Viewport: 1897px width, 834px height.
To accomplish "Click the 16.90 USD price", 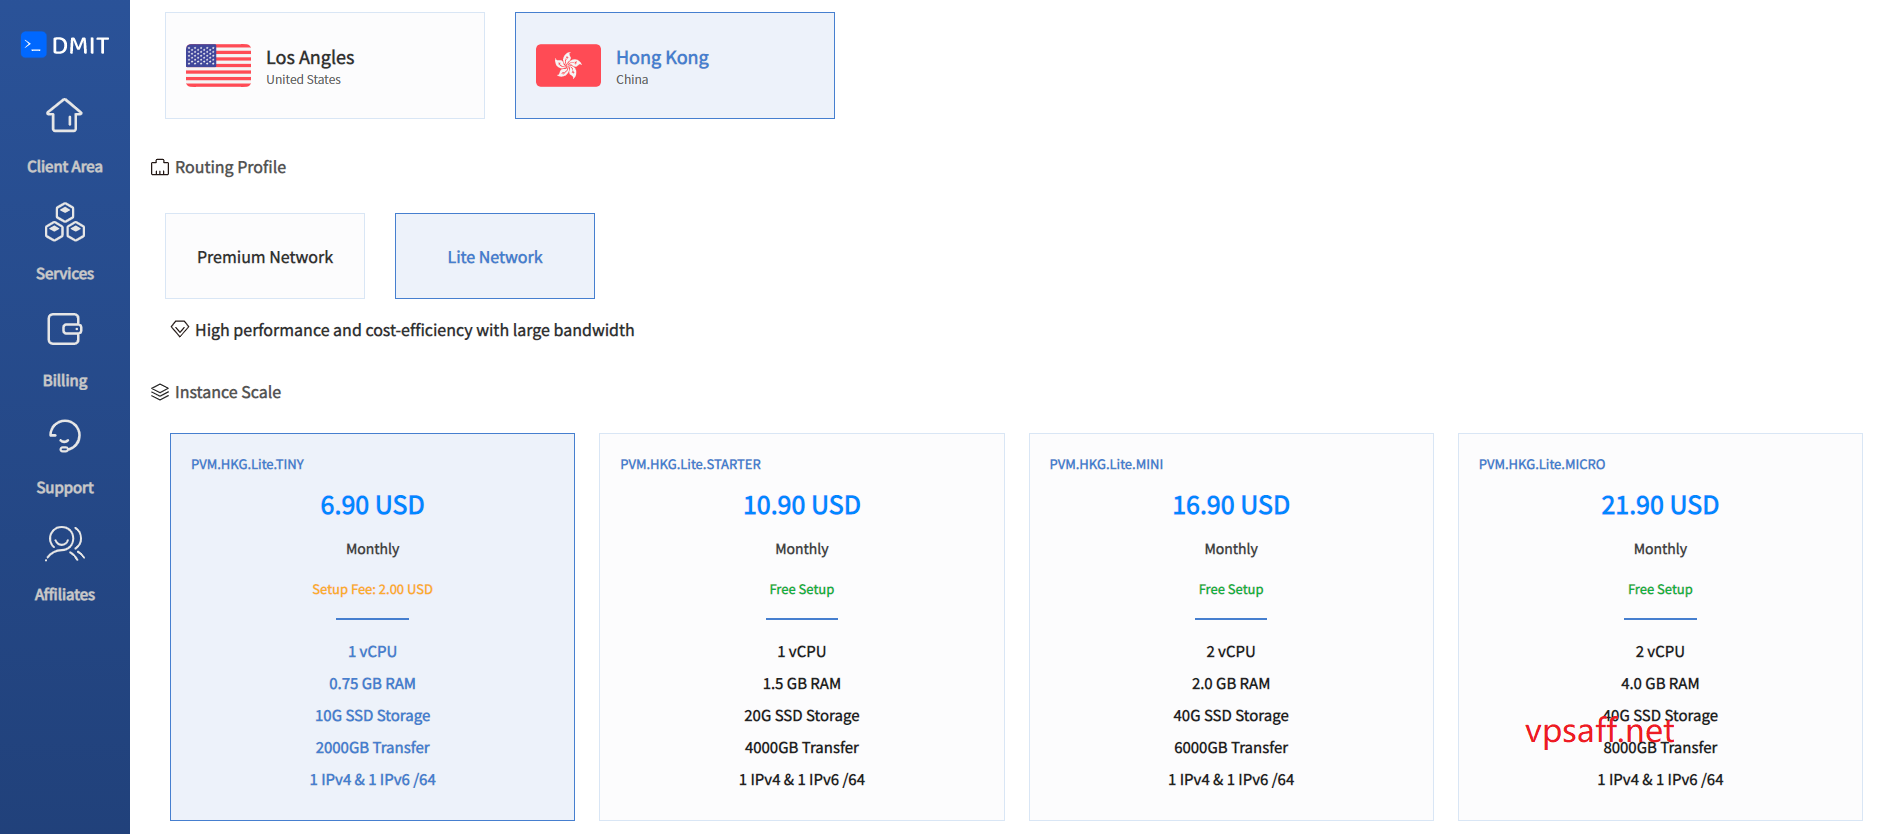I will pos(1231,505).
